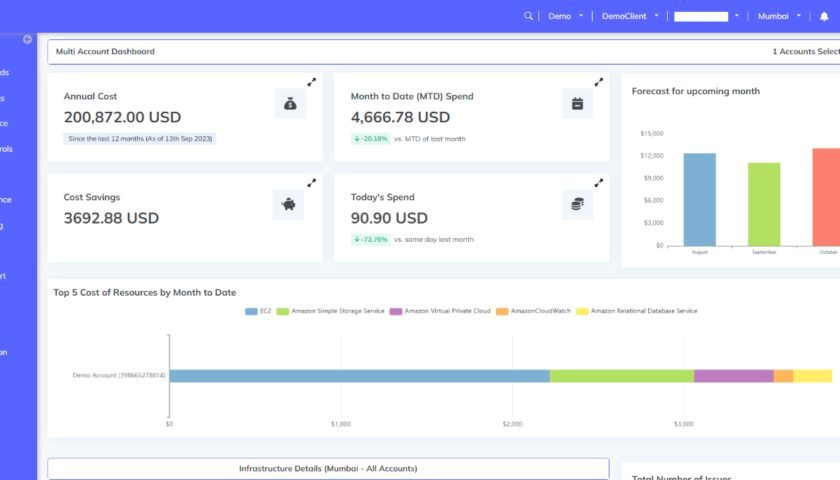840x480 pixels.
Task: Expand the Today's Spend card
Action: (x=599, y=183)
